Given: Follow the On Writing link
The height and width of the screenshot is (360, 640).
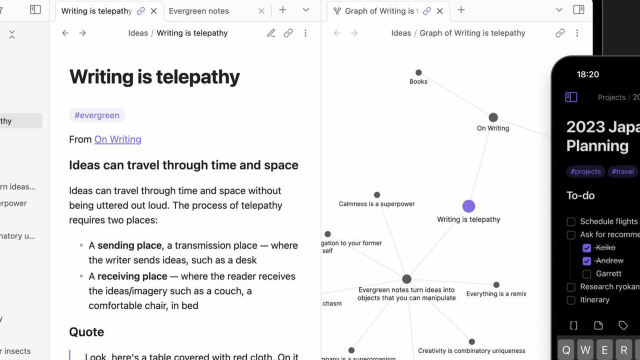Looking at the screenshot, I should tap(118, 139).
